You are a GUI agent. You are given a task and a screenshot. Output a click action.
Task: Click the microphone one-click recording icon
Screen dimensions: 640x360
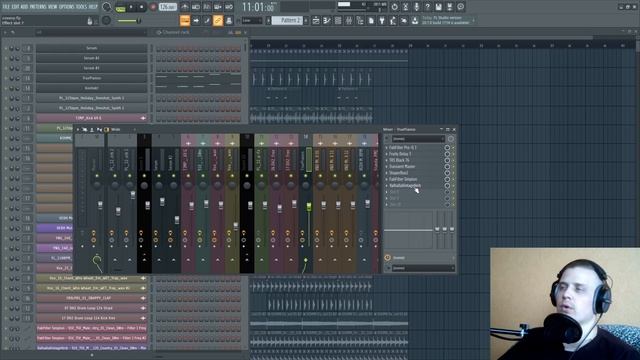pos(416,7)
